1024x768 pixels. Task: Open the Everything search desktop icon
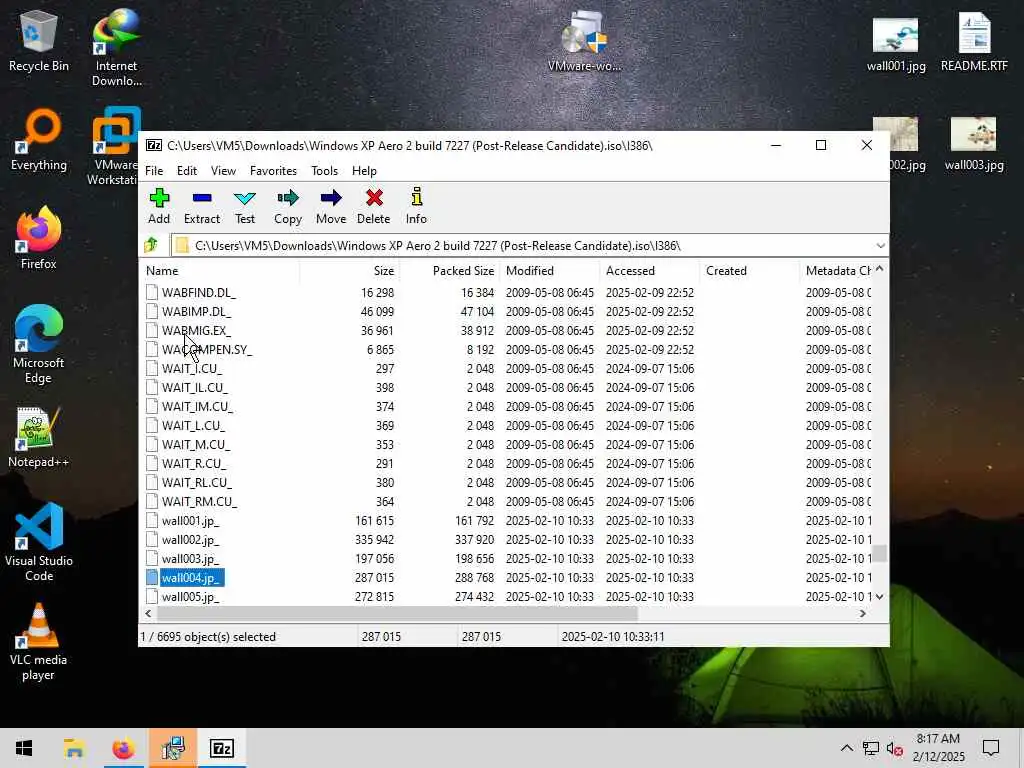[x=39, y=140]
